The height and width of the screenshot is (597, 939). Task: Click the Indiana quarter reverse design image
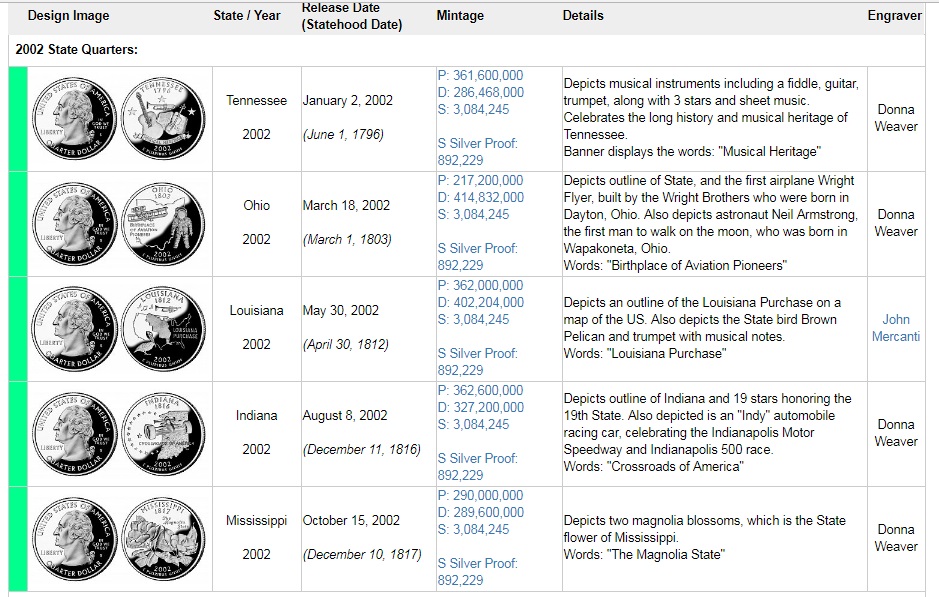(163, 434)
